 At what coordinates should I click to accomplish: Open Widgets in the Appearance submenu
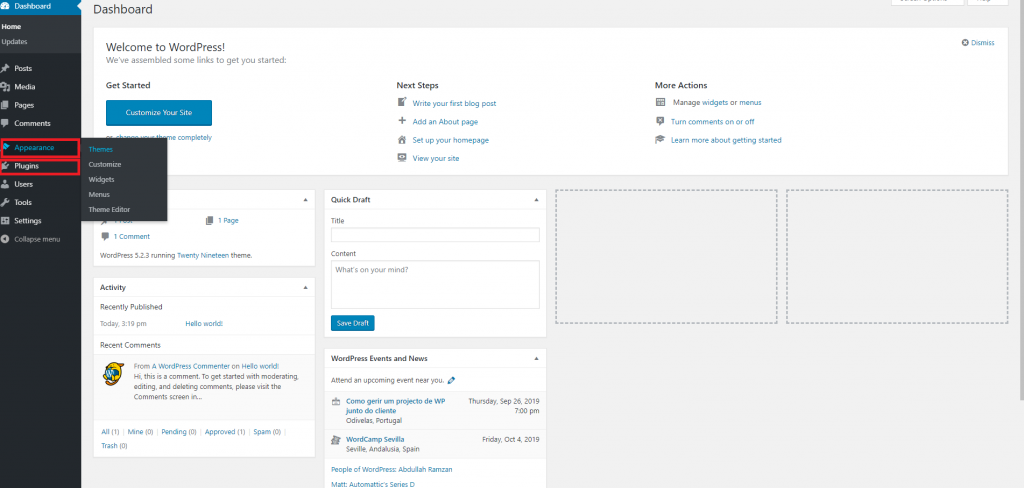tap(101, 180)
